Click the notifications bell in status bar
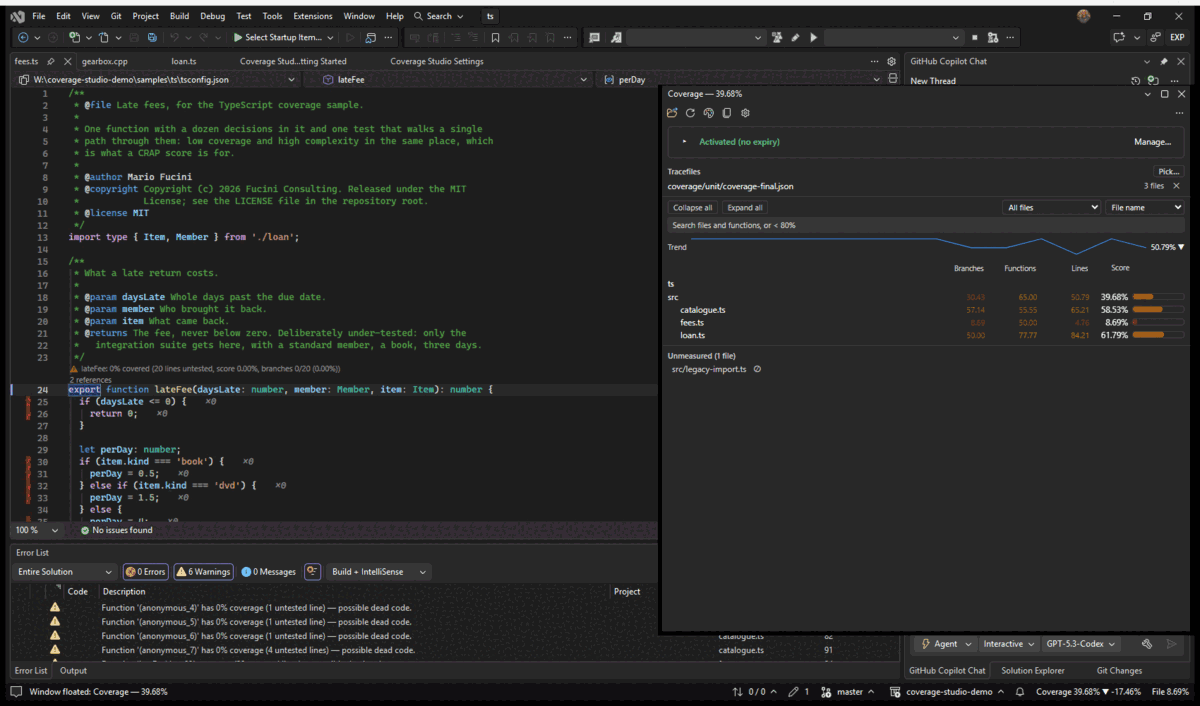 (x=1020, y=691)
